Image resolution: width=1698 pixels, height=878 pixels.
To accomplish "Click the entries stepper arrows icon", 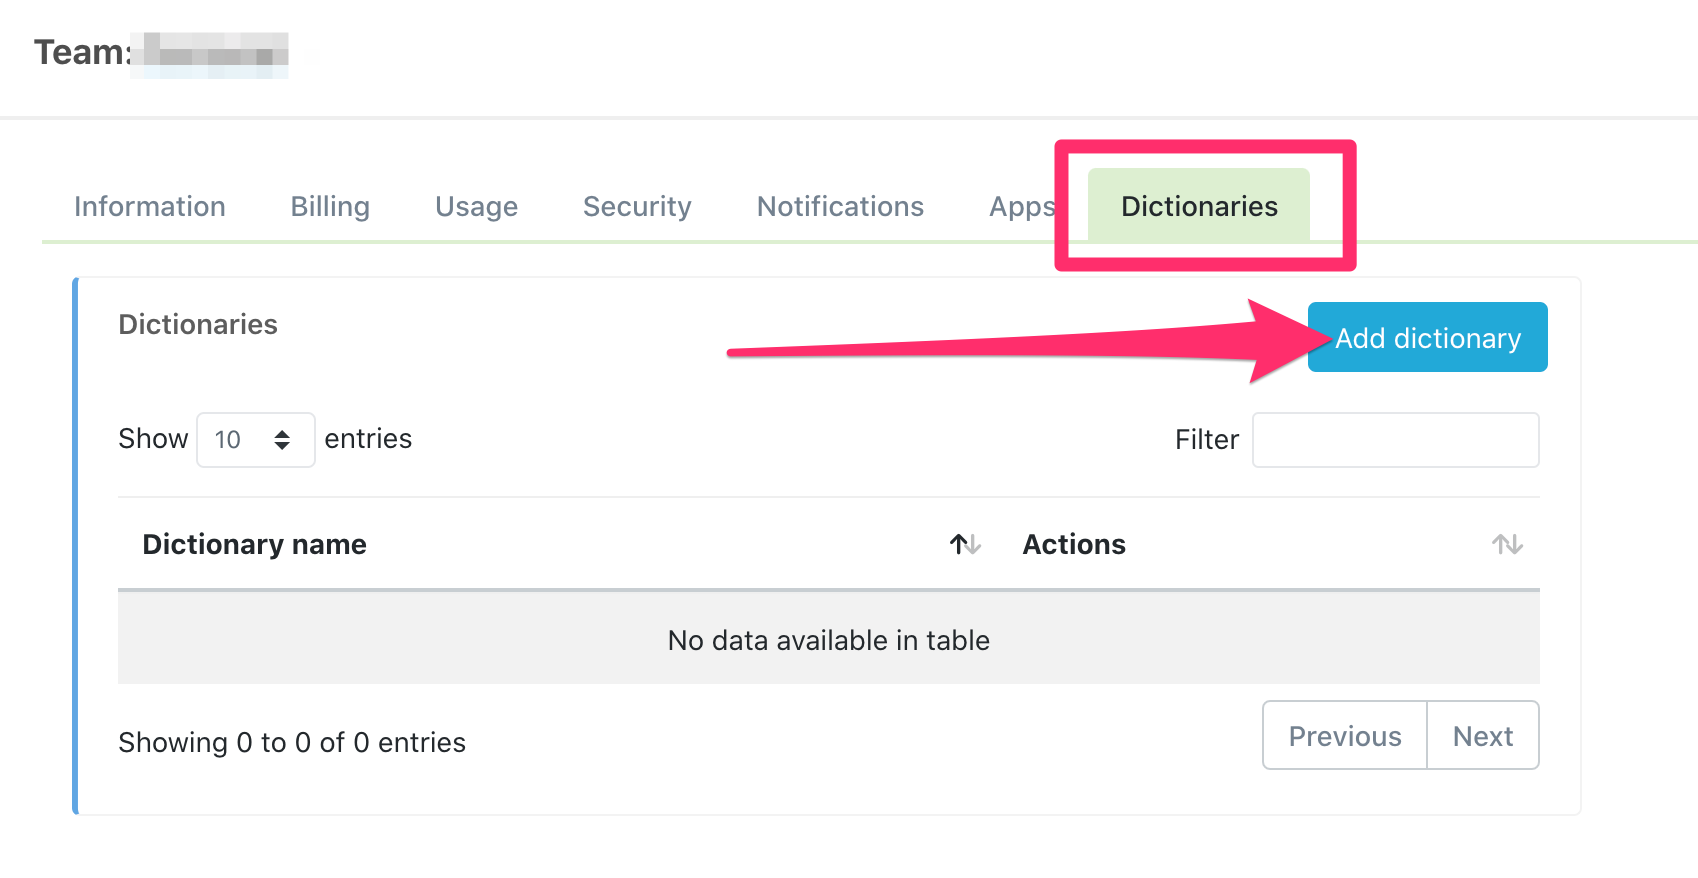I will (282, 440).
